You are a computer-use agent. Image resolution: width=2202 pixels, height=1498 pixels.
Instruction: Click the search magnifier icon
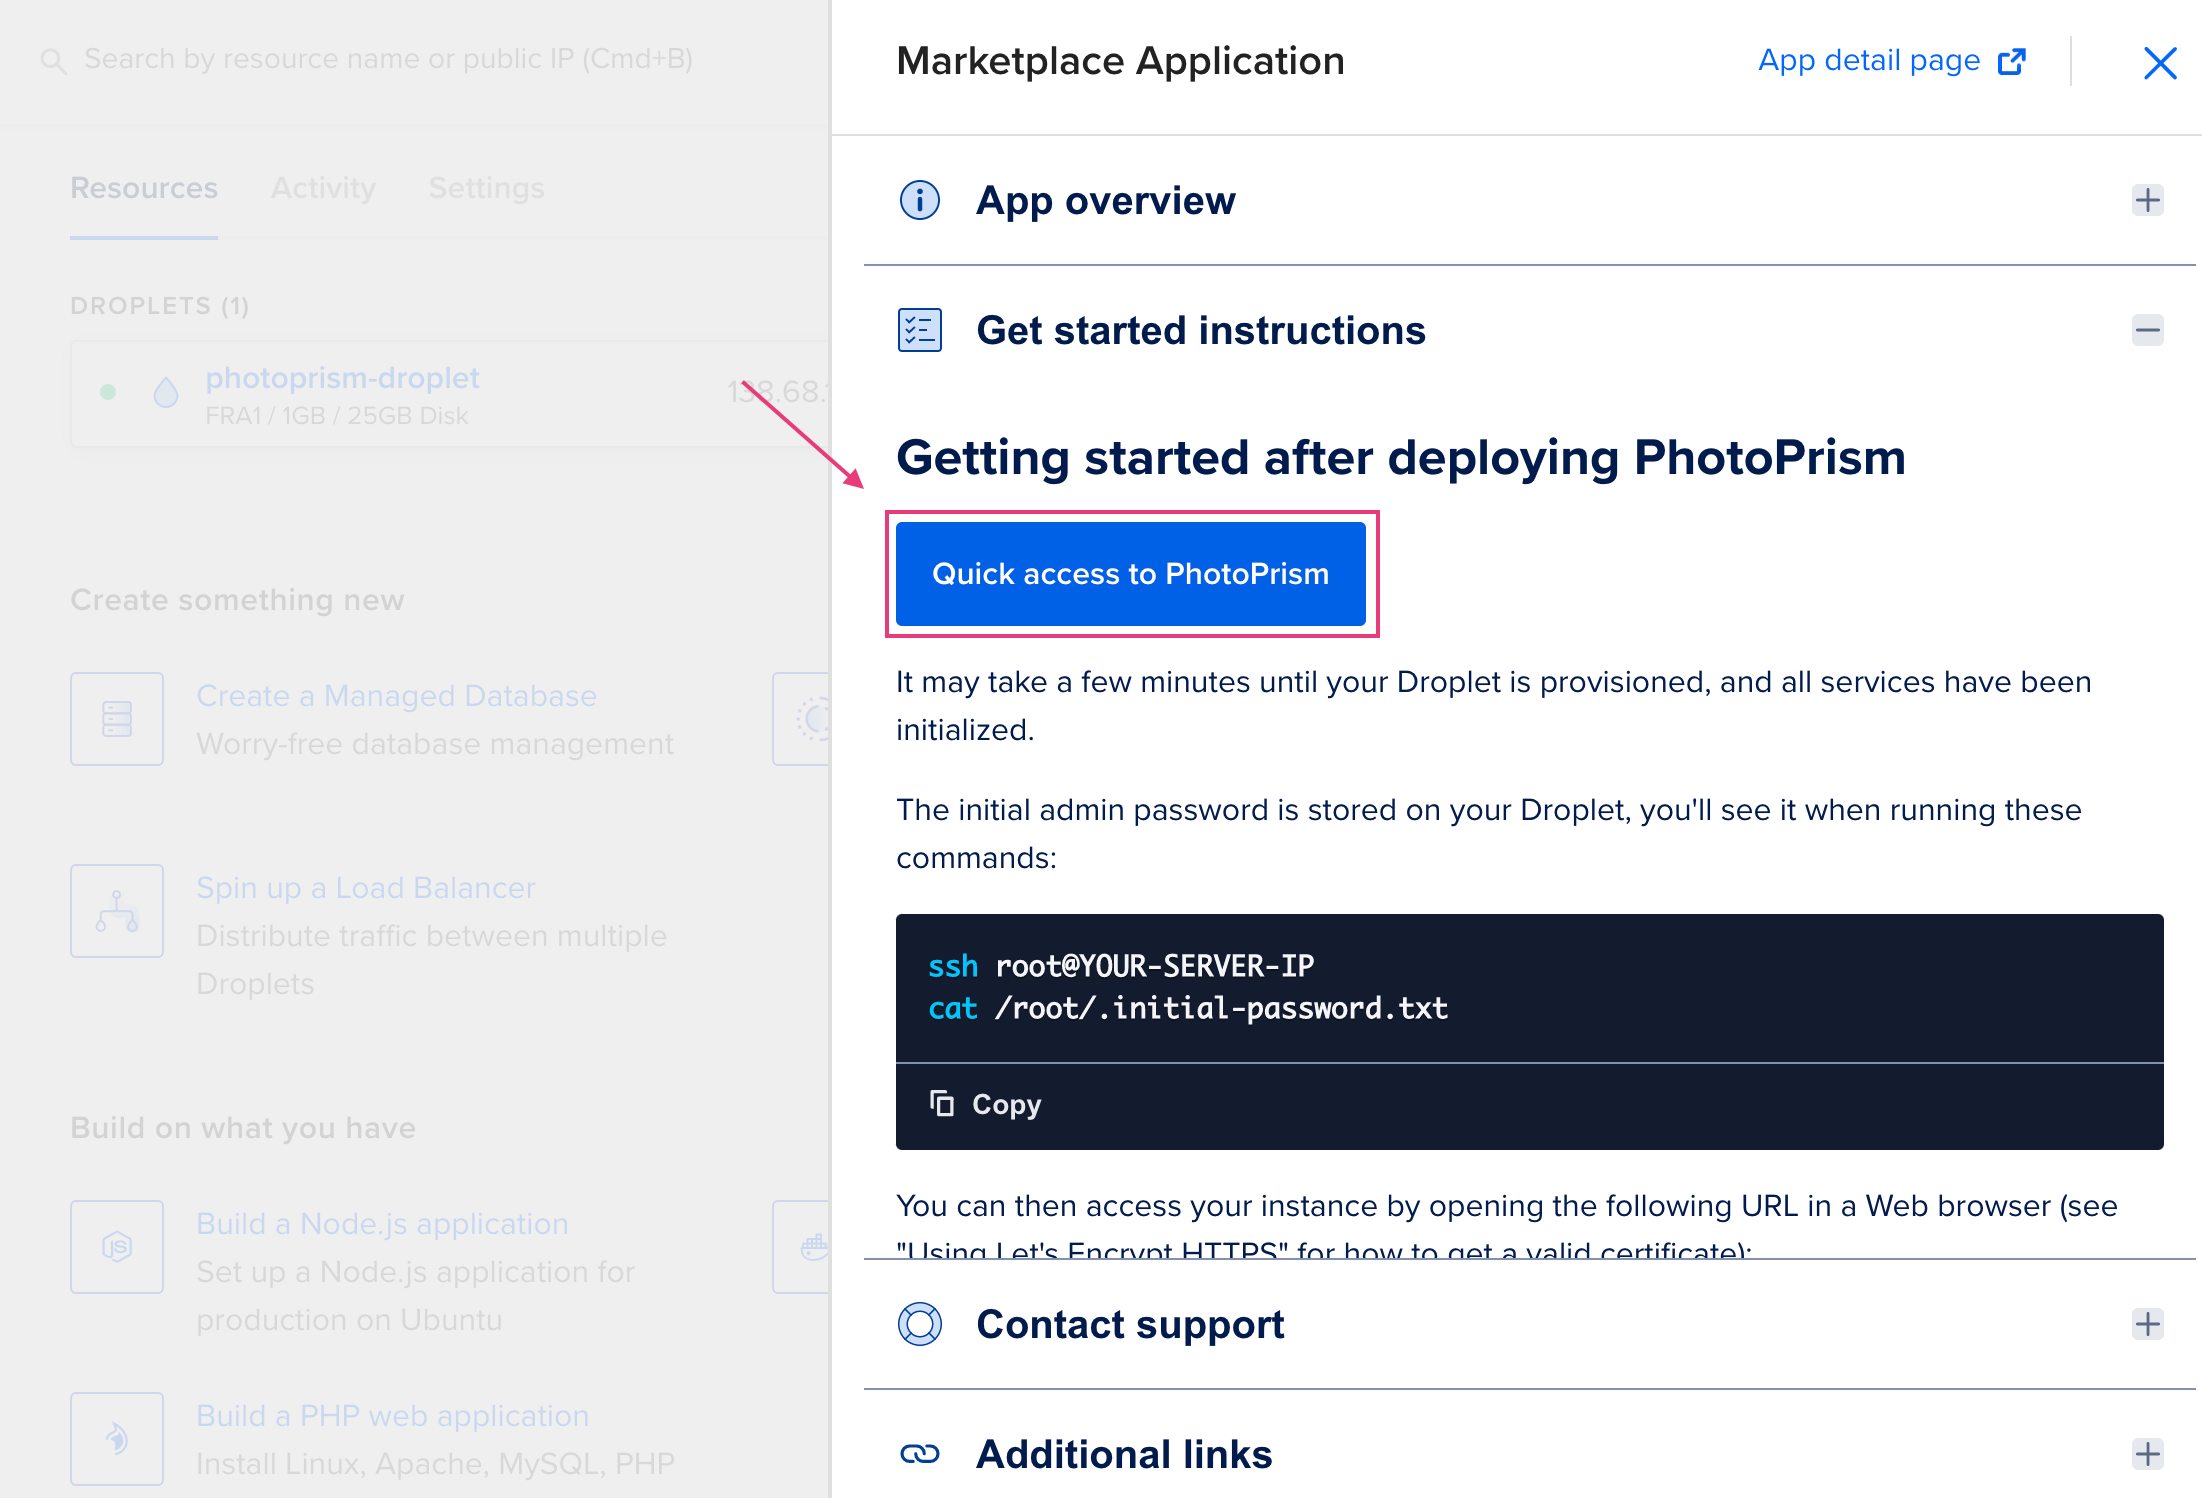point(53,61)
